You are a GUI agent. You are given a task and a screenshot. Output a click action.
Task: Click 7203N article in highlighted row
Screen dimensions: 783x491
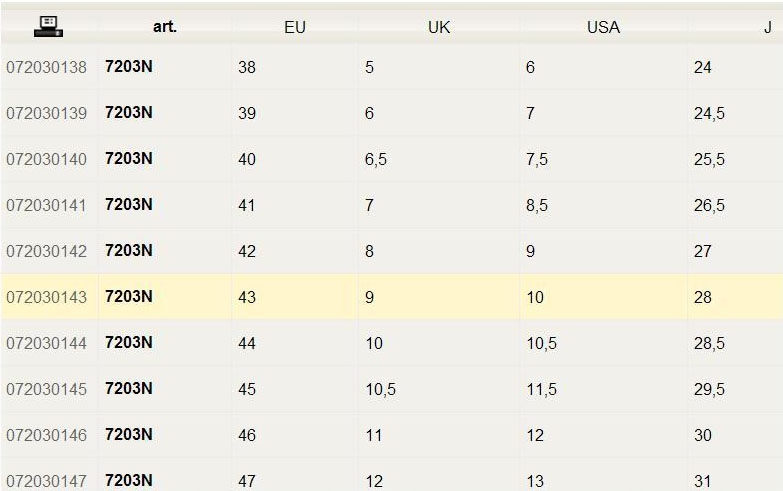tap(129, 296)
